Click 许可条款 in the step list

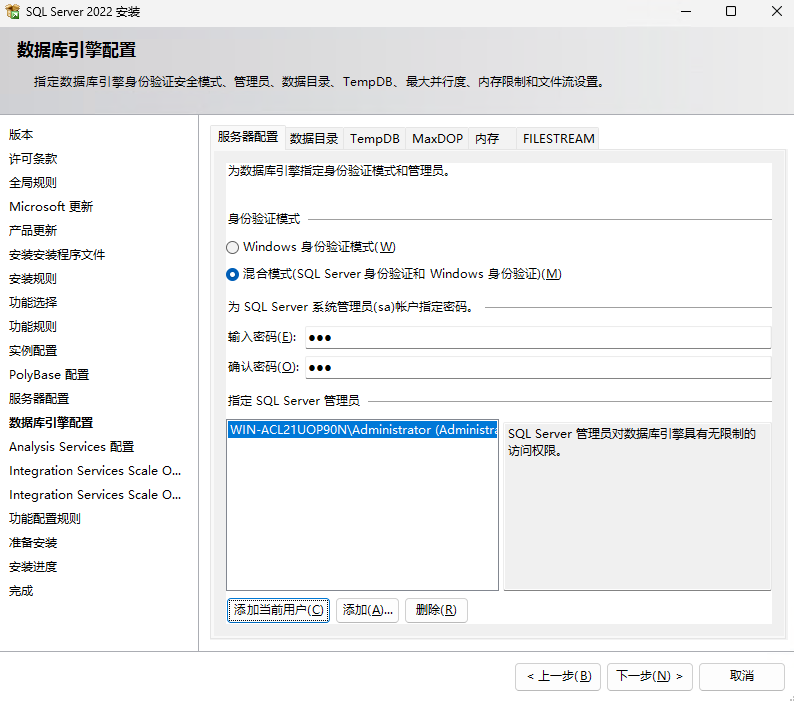[33, 159]
